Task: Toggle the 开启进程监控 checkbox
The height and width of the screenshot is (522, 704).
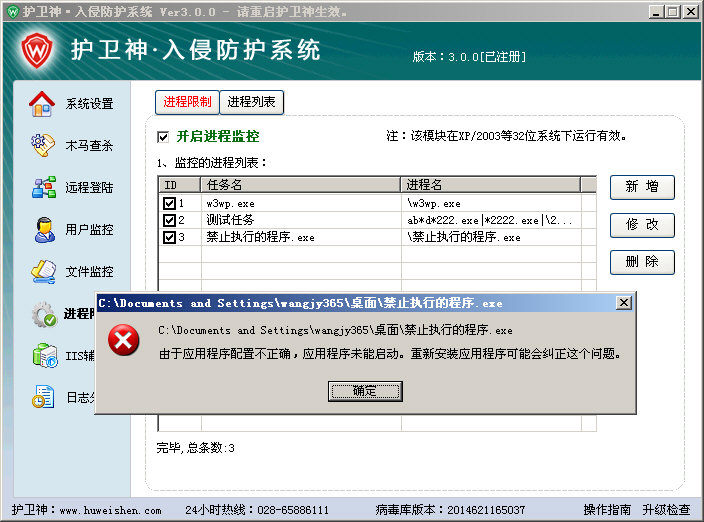Action: 163,137
